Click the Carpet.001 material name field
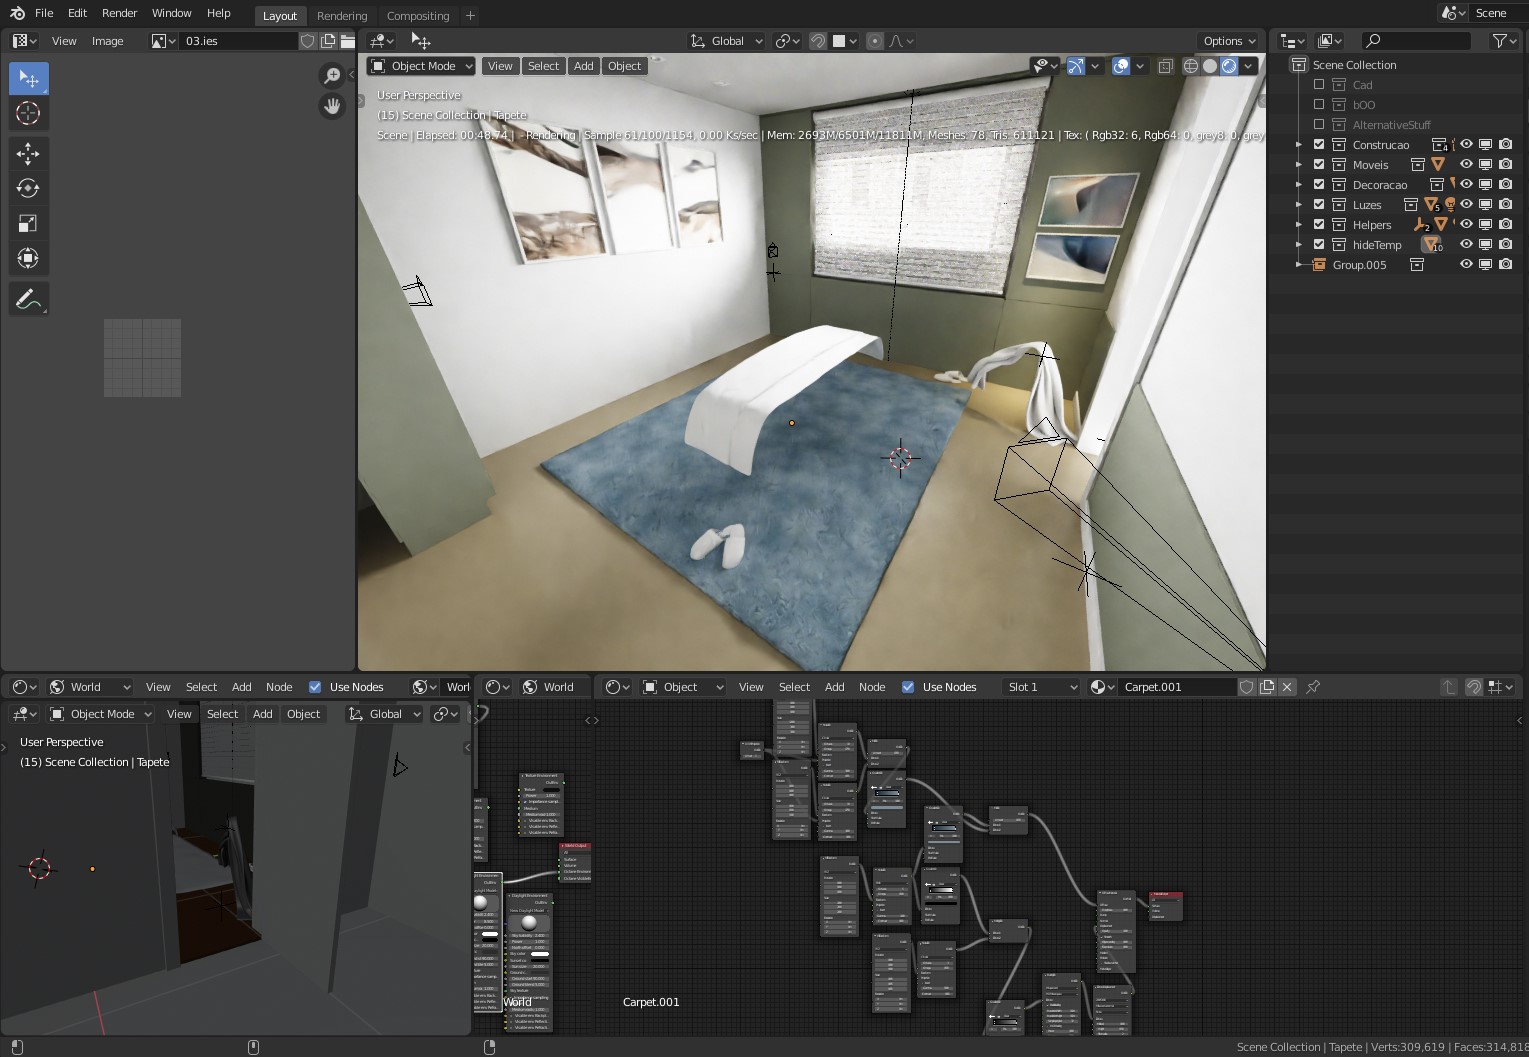This screenshot has height=1057, width=1529. point(1178,687)
